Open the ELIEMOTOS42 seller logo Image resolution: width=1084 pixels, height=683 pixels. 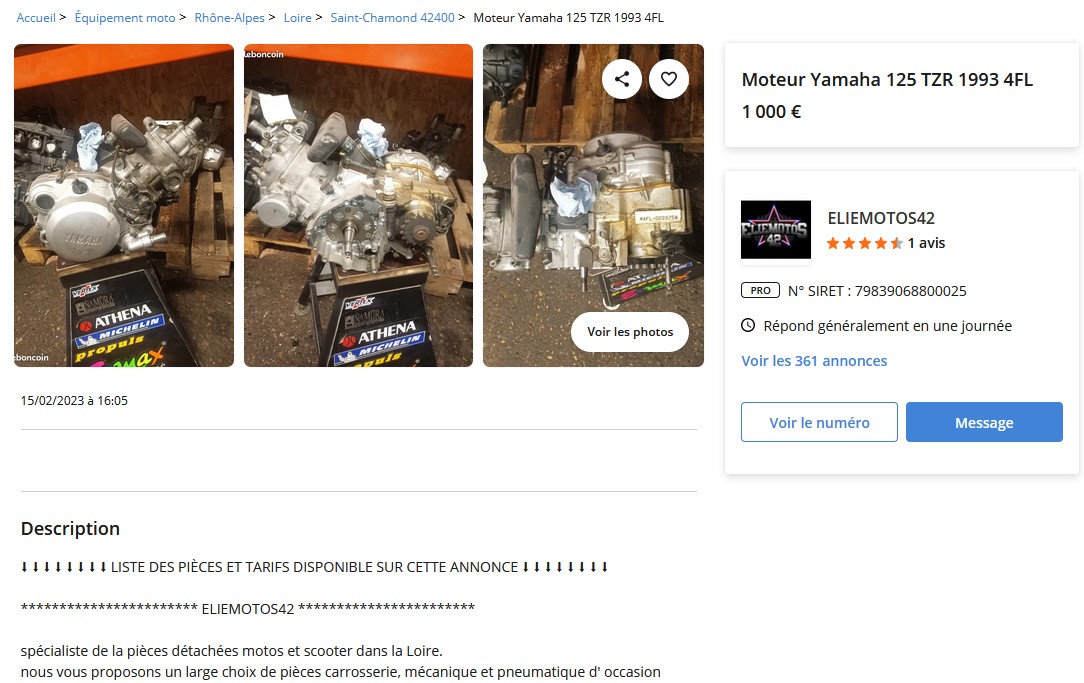click(x=776, y=230)
